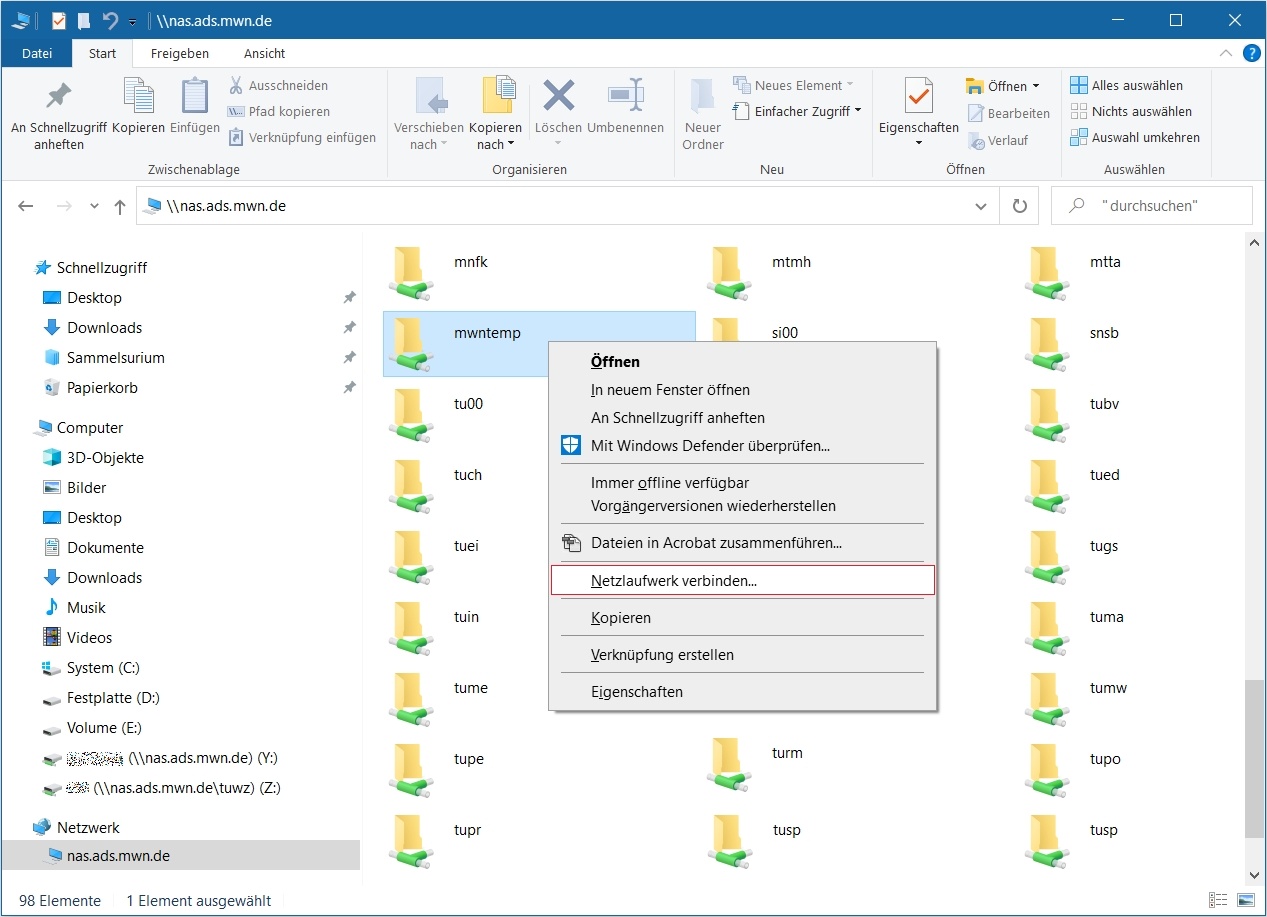Open the Einfacher Zugriff dropdown

858,111
